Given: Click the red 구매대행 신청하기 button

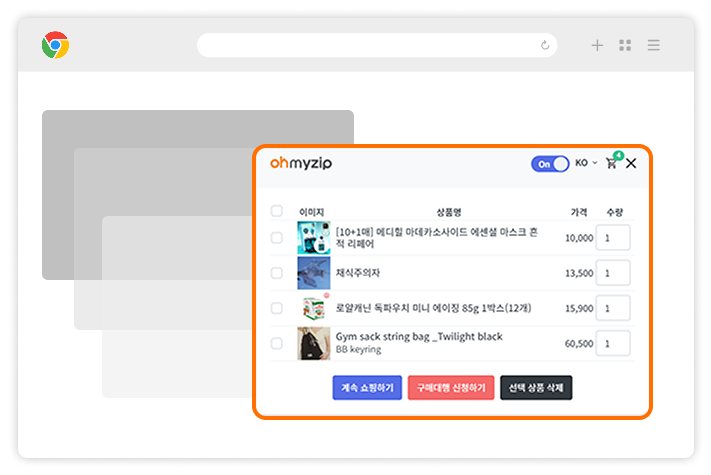Looking at the screenshot, I should point(451,387).
